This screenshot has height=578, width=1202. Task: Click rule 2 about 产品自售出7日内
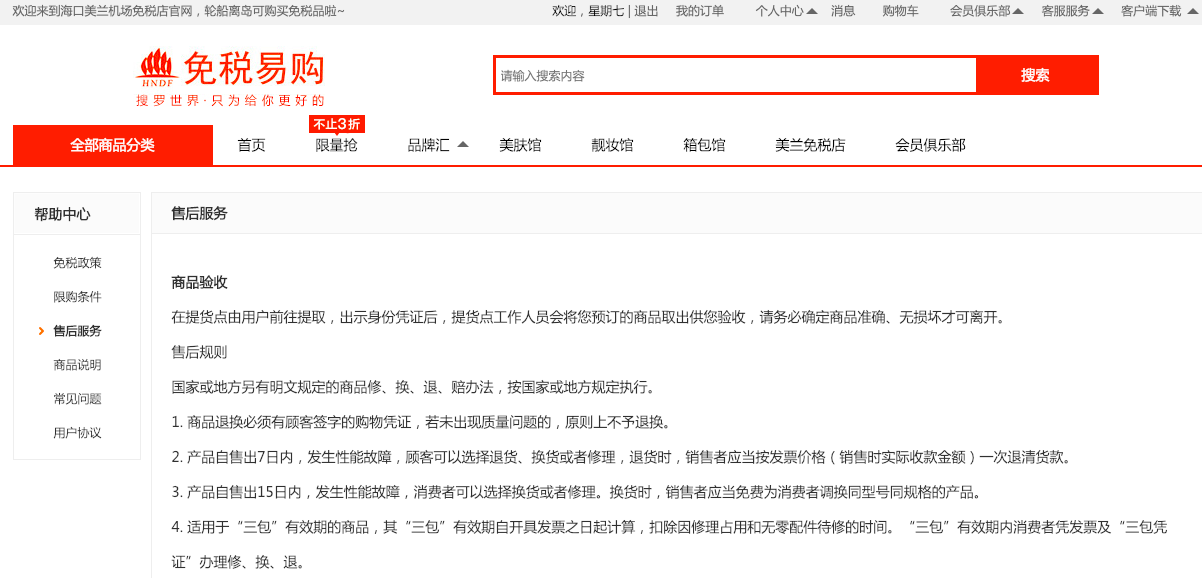pos(621,457)
